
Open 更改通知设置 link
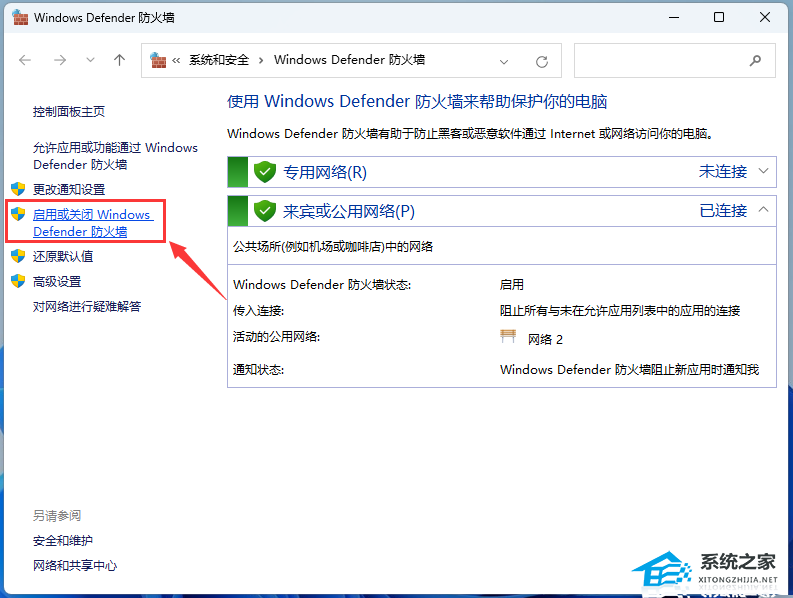click(x=69, y=189)
